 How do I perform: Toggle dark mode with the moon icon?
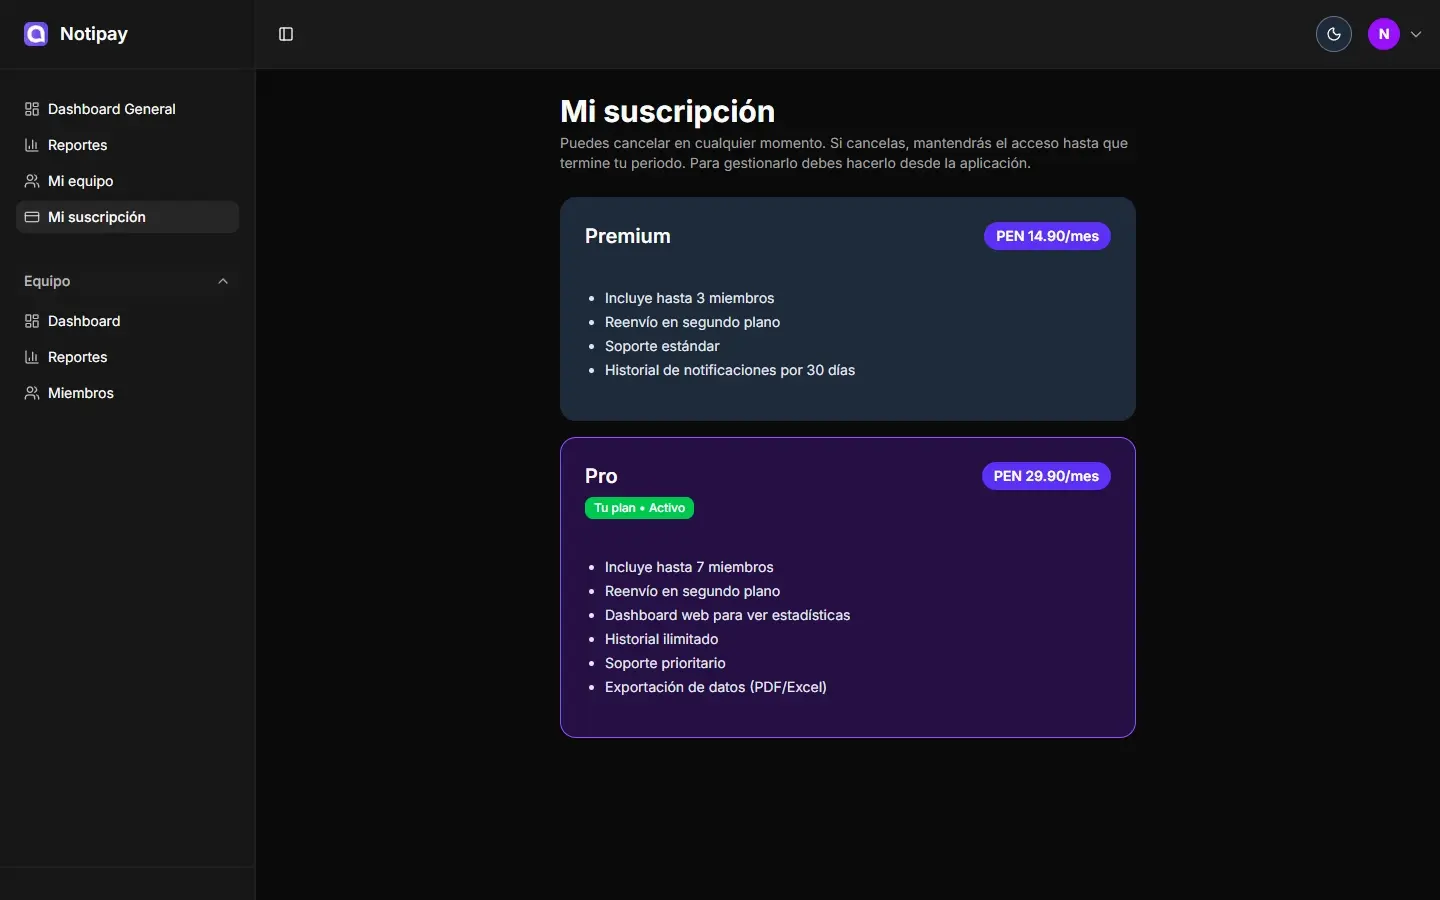(1333, 33)
